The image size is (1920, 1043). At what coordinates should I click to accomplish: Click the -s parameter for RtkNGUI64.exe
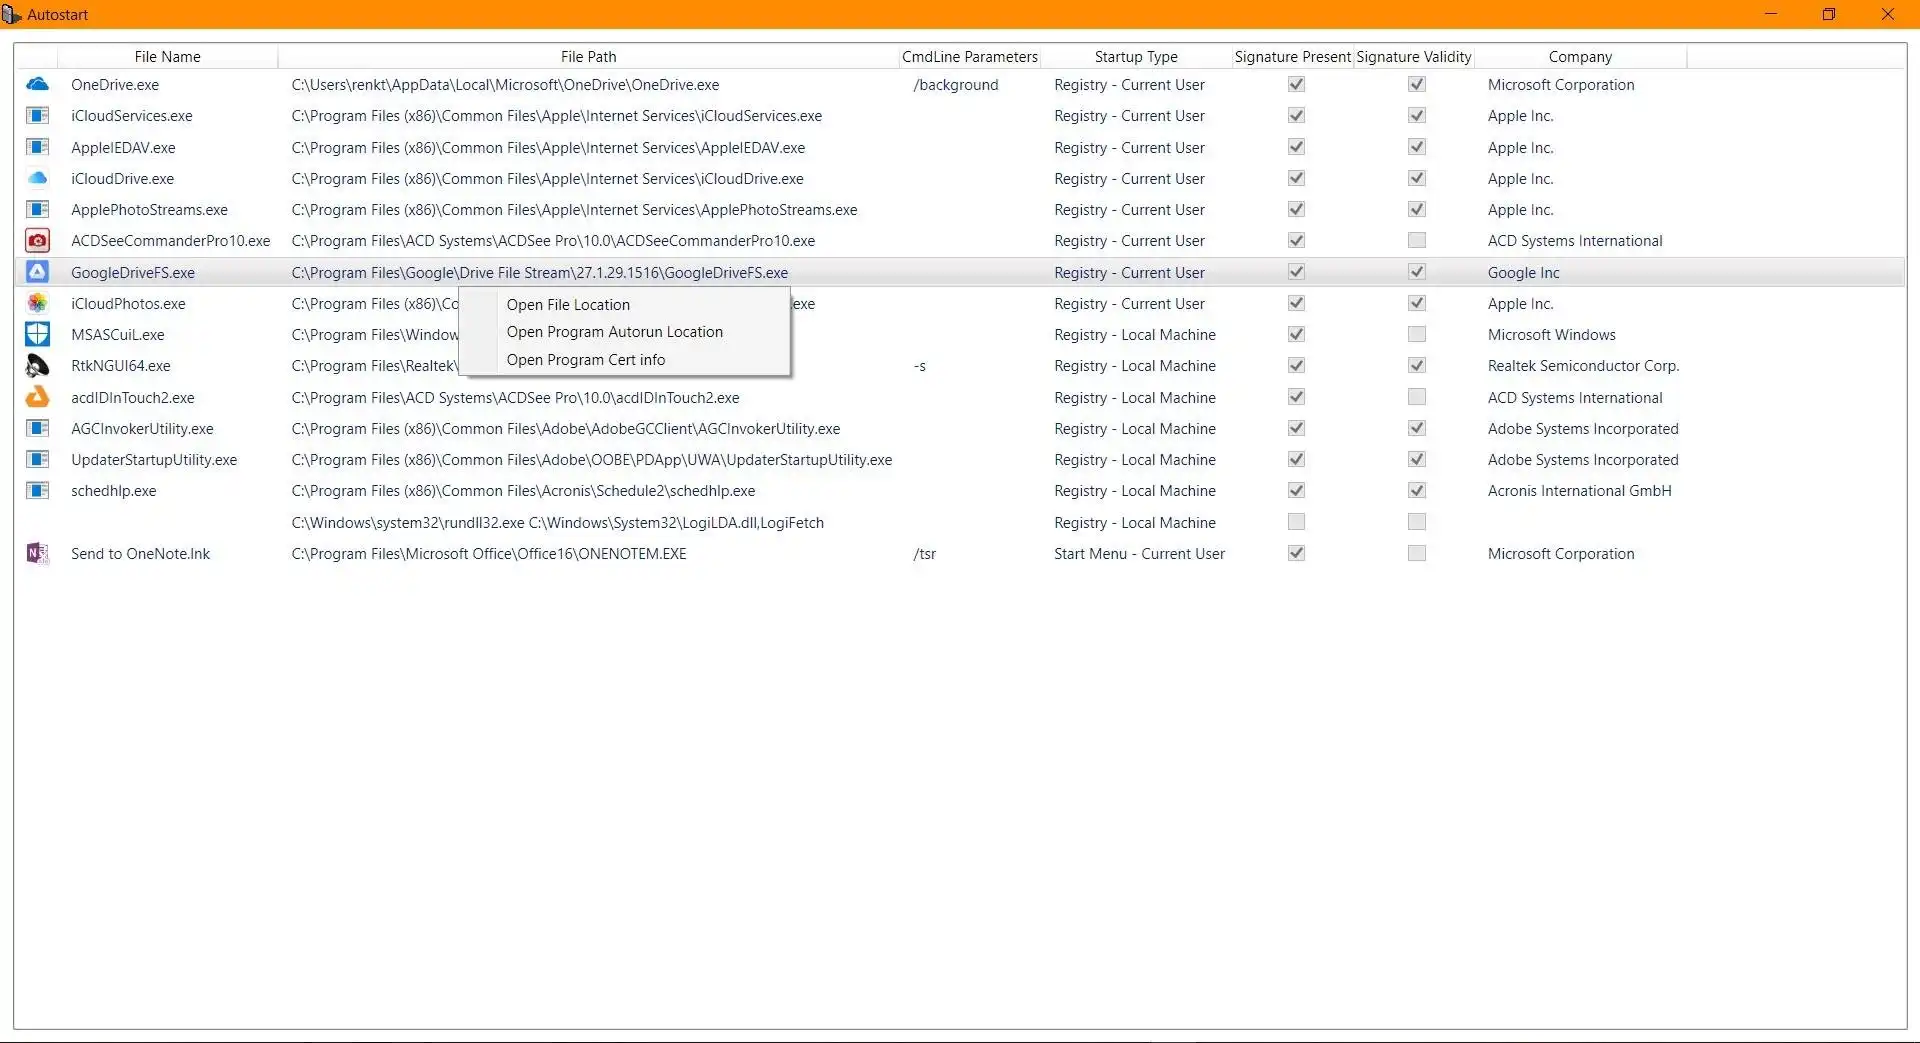click(x=920, y=366)
